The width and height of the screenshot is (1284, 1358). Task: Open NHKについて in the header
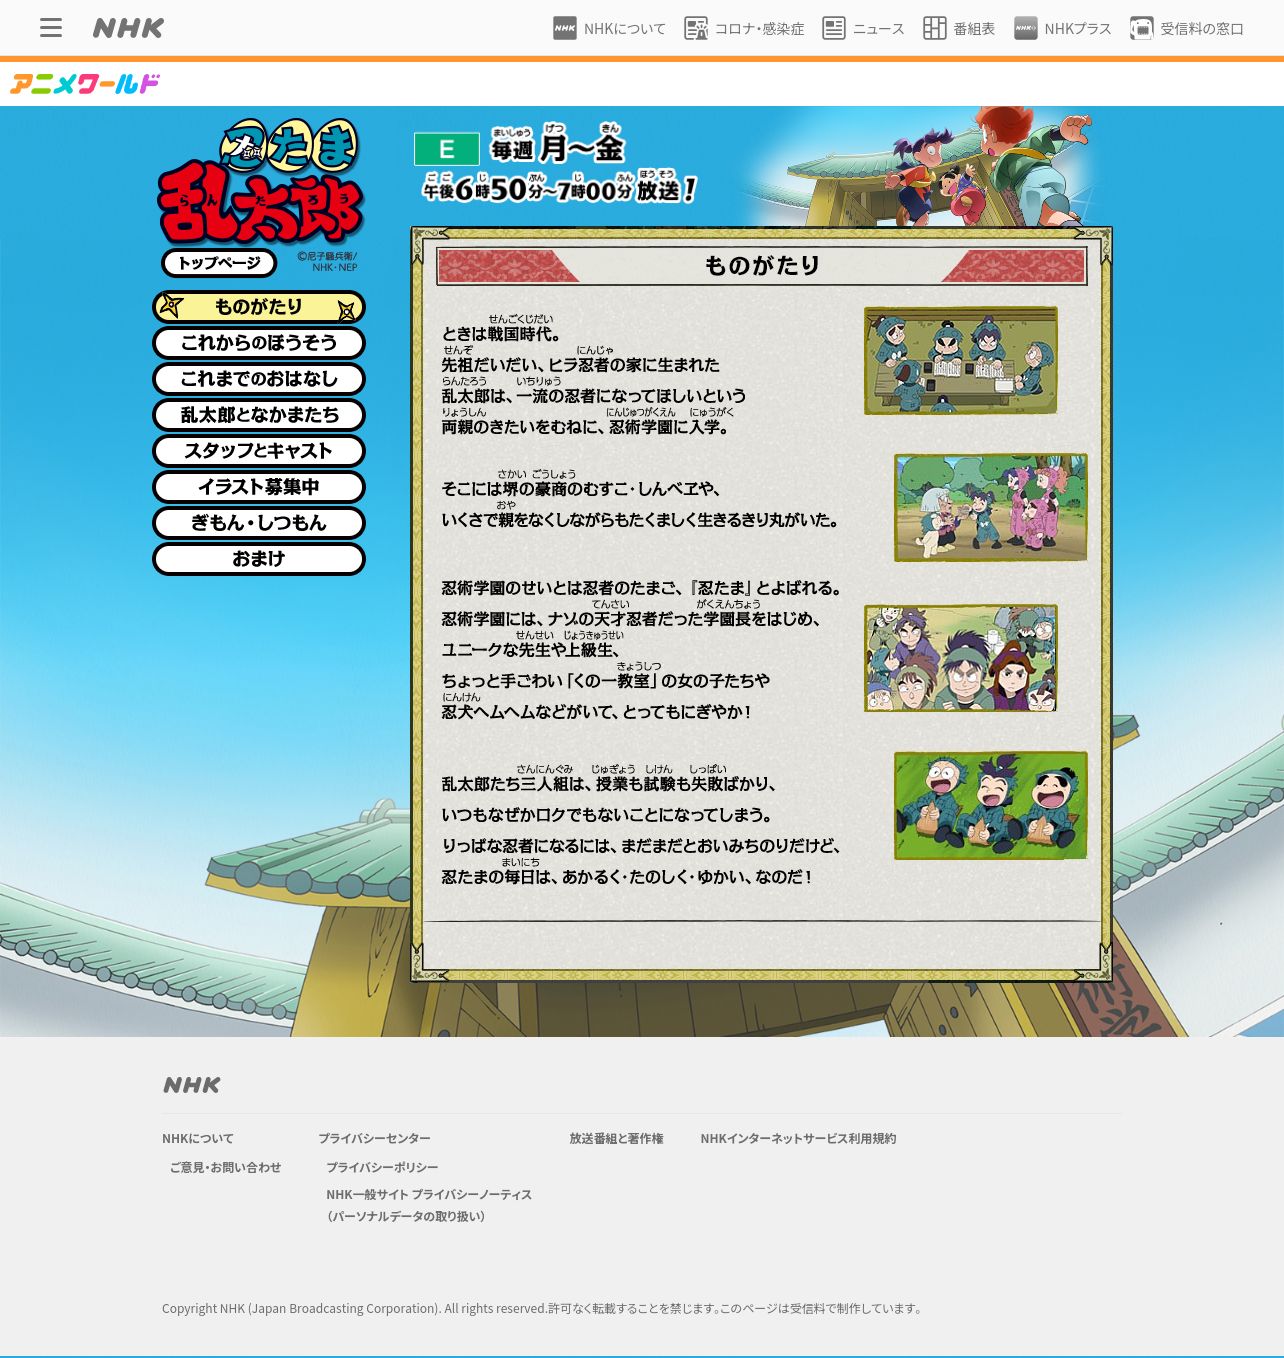tap(609, 28)
